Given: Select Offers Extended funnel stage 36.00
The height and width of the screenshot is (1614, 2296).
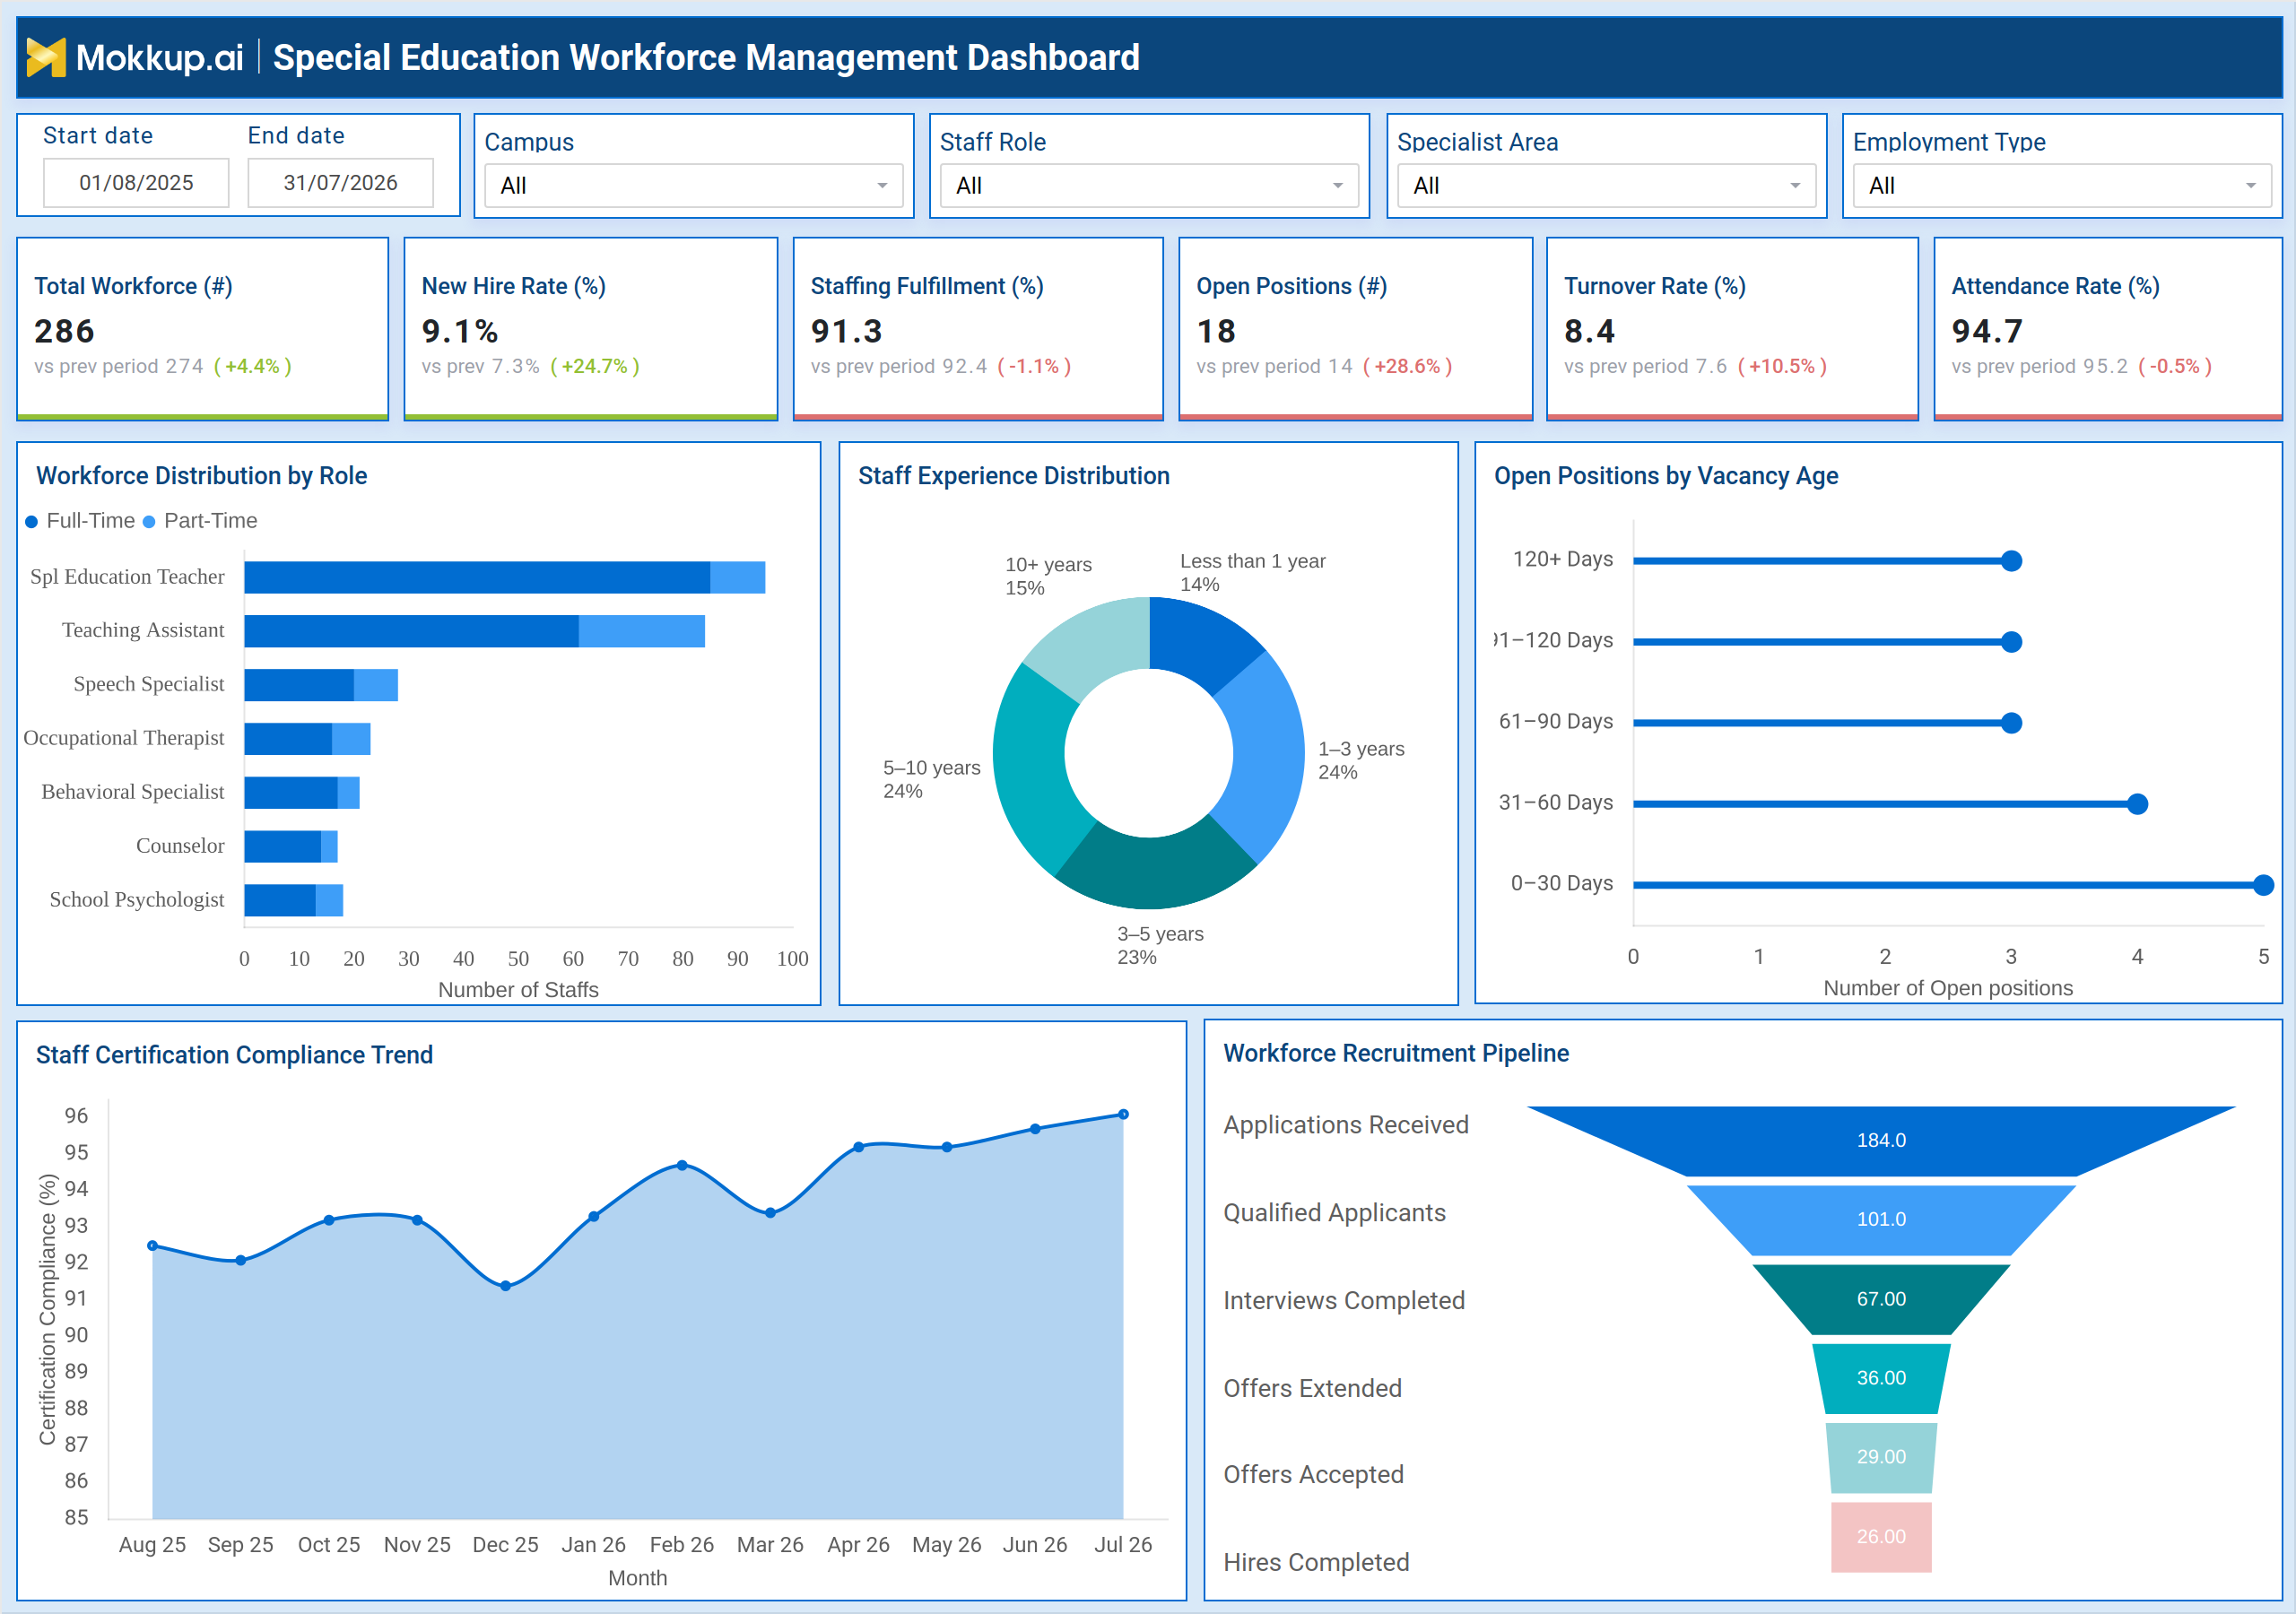Looking at the screenshot, I should pyautogui.click(x=1881, y=1378).
